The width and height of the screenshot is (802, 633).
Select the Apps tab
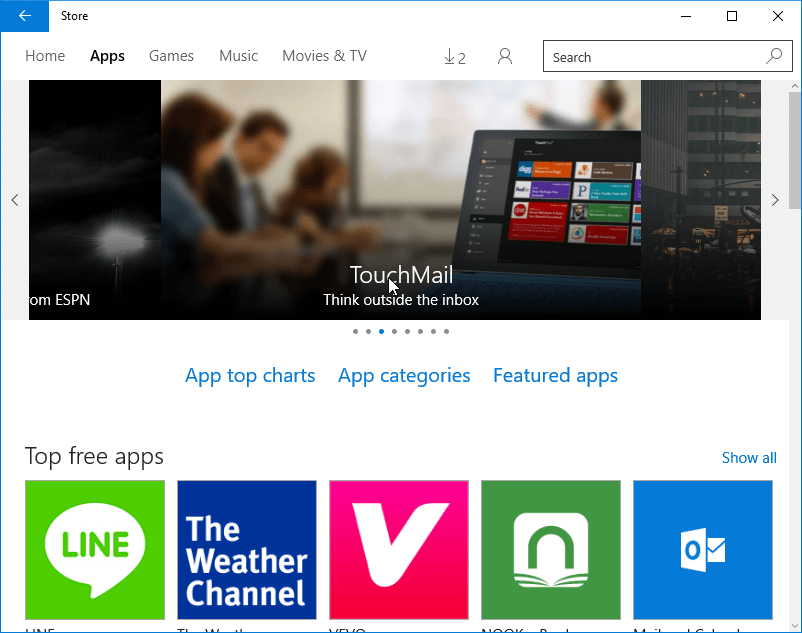[107, 56]
